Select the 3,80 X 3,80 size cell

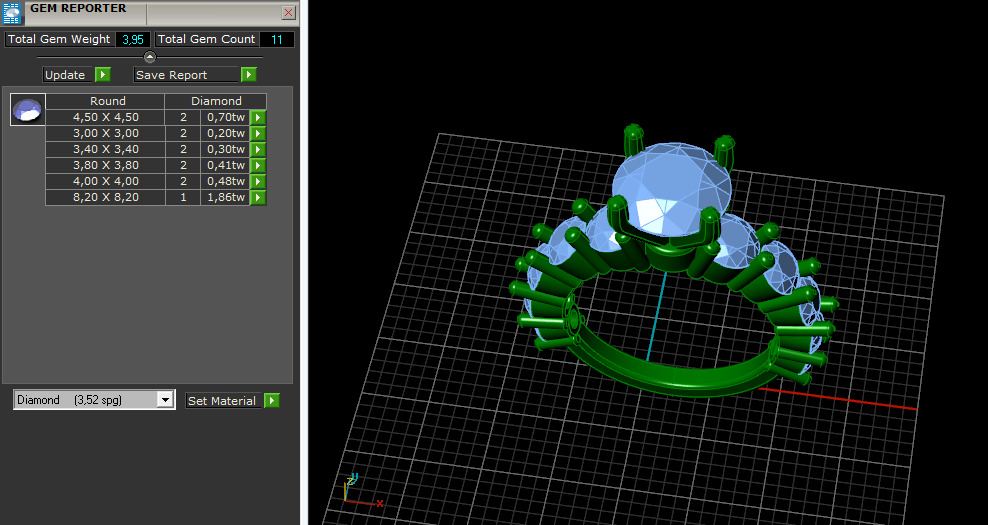(105, 166)
